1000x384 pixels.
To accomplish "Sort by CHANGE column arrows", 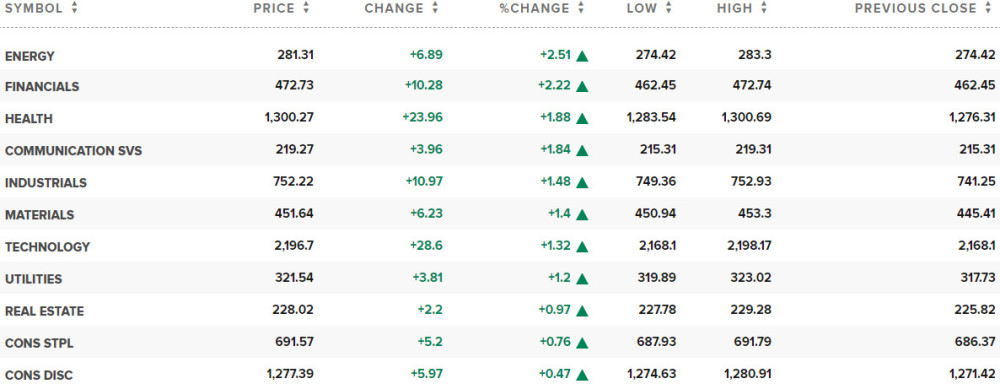I will point(435,8).
